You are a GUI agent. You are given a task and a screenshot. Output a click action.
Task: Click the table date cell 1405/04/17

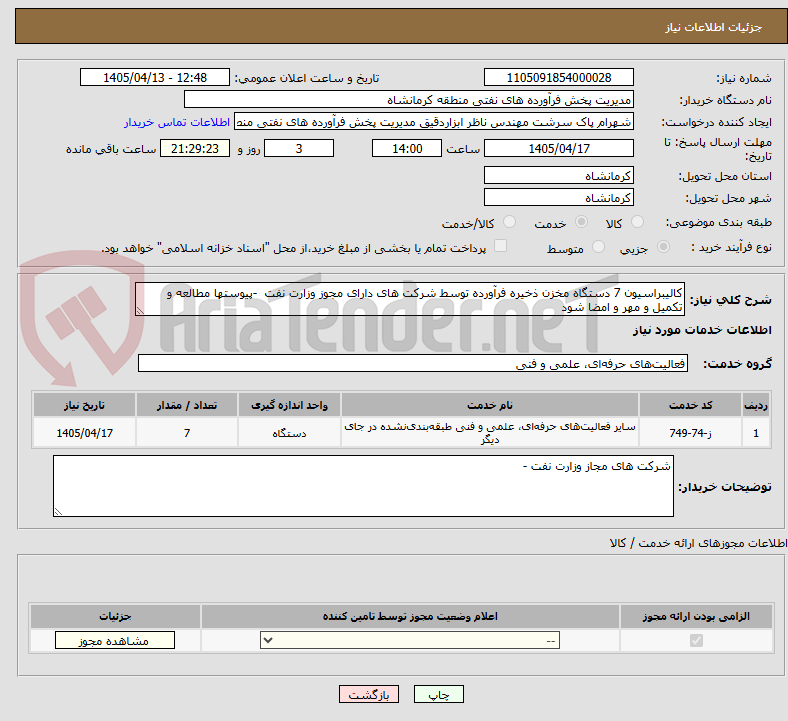[x=84, y=433]
